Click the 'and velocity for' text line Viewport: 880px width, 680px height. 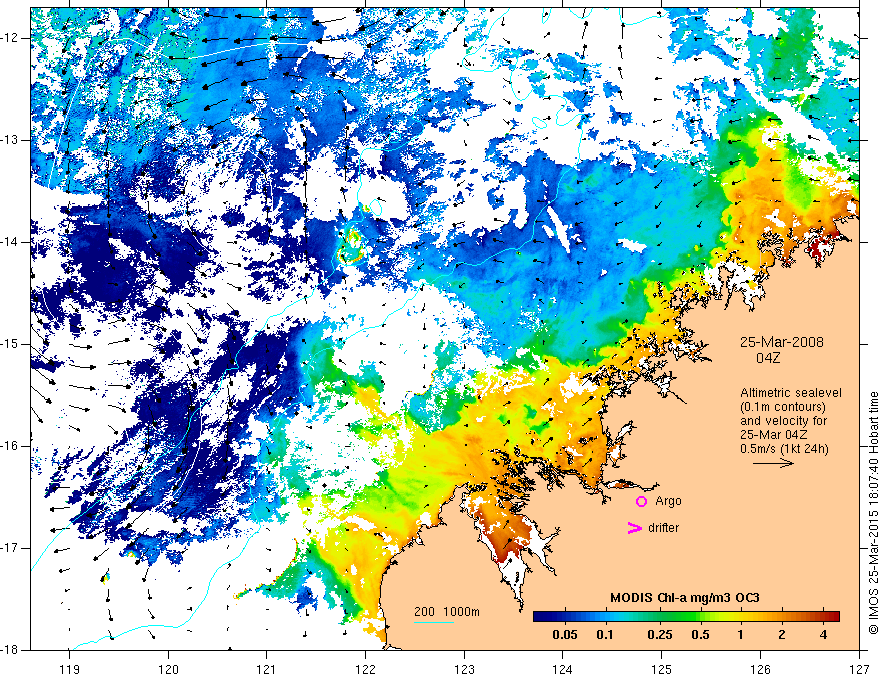[783, 421]
